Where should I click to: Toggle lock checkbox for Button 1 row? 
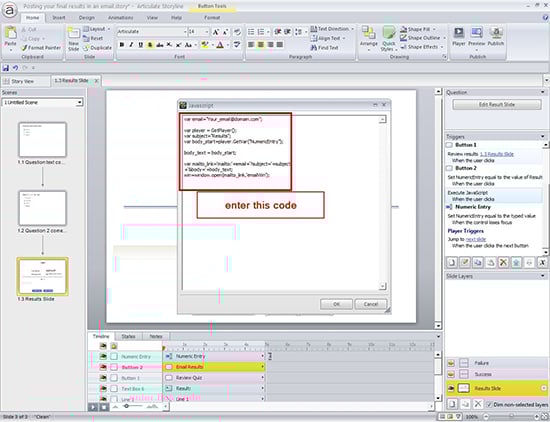pyautogui.click(x=114, y=378)
